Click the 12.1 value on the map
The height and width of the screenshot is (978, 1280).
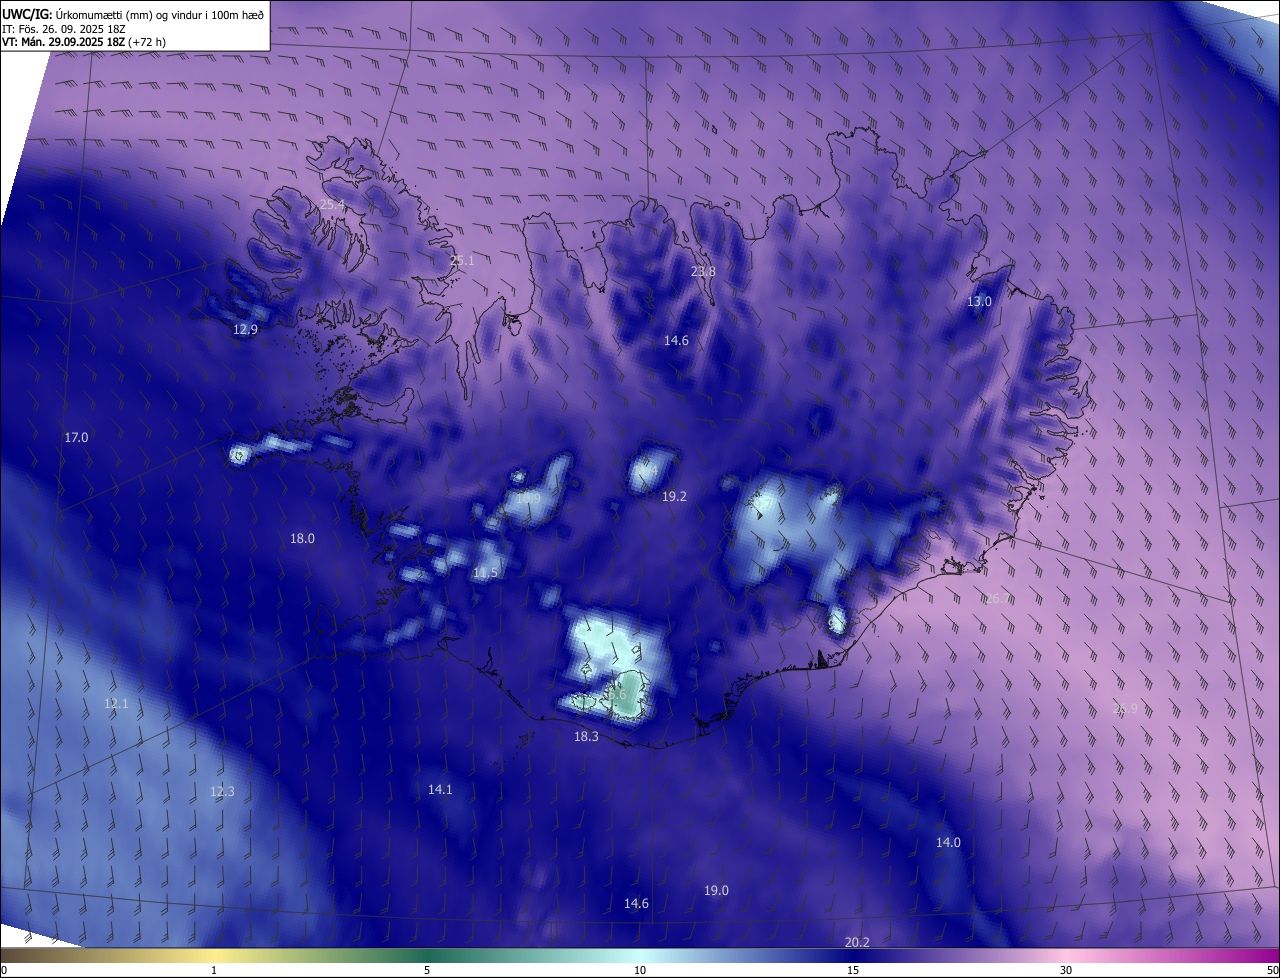coord(116,704)
